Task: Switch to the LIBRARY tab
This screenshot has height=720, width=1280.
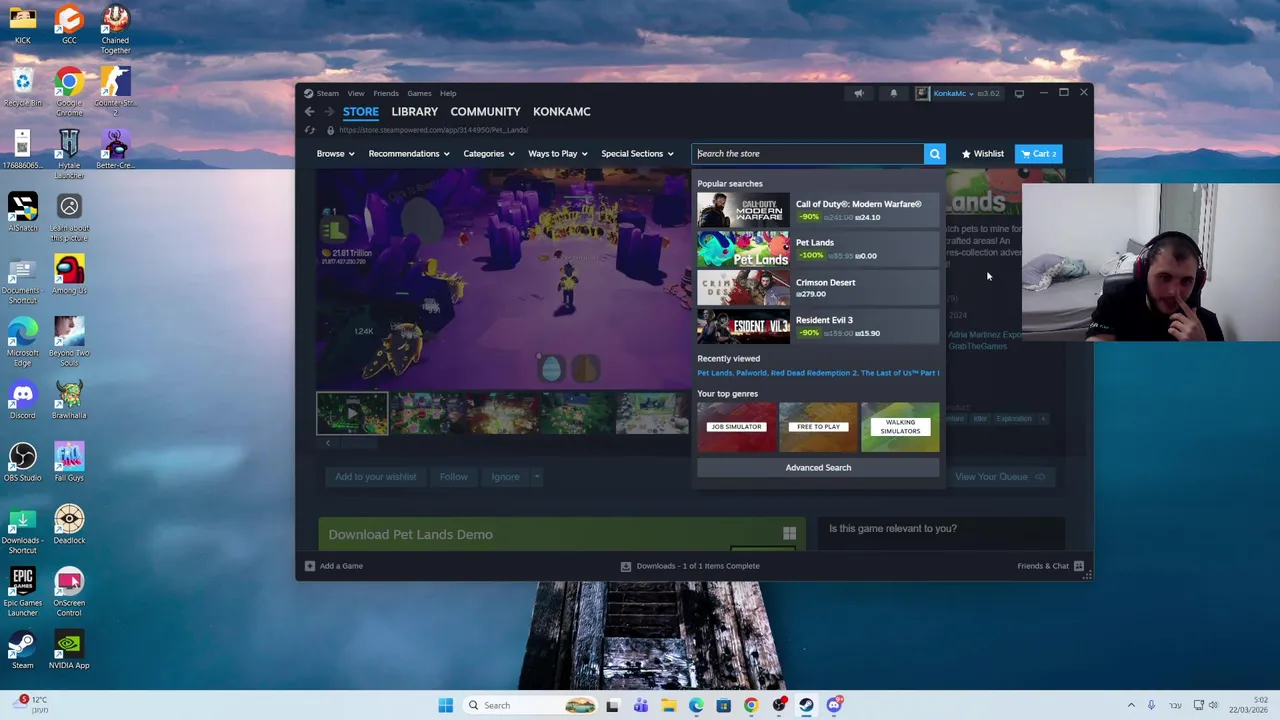Action: [414, 112]
